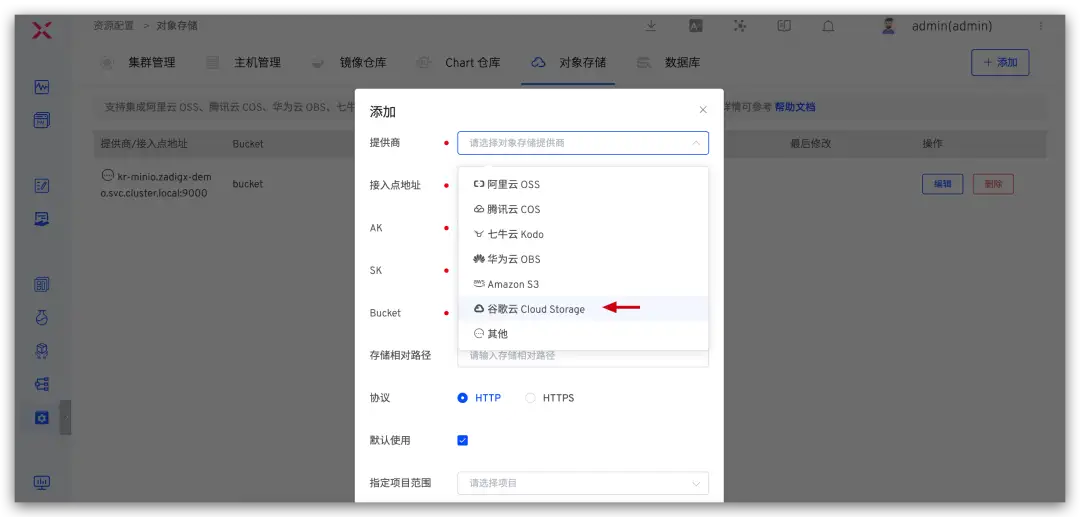Open the 帮助文档 link

coord(795,107)
